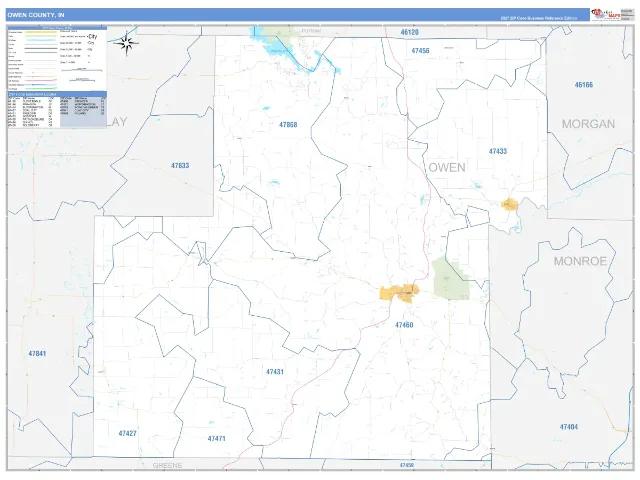This screenshot has width=640, height=480.
Task: Click the "OWEN COUNTY, IN" title
Action: coord(36,15)
